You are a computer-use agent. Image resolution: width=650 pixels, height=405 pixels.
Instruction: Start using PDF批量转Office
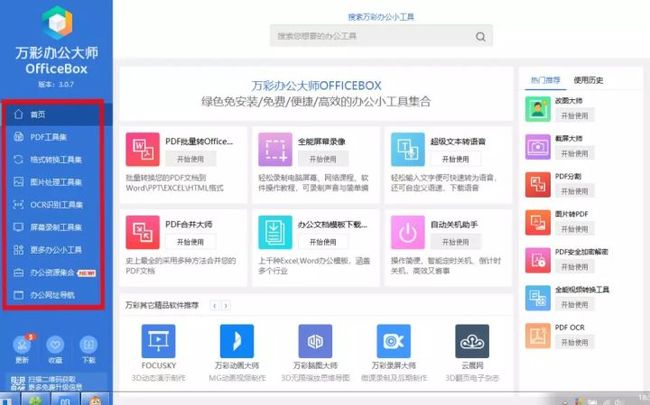coord(190,159)
